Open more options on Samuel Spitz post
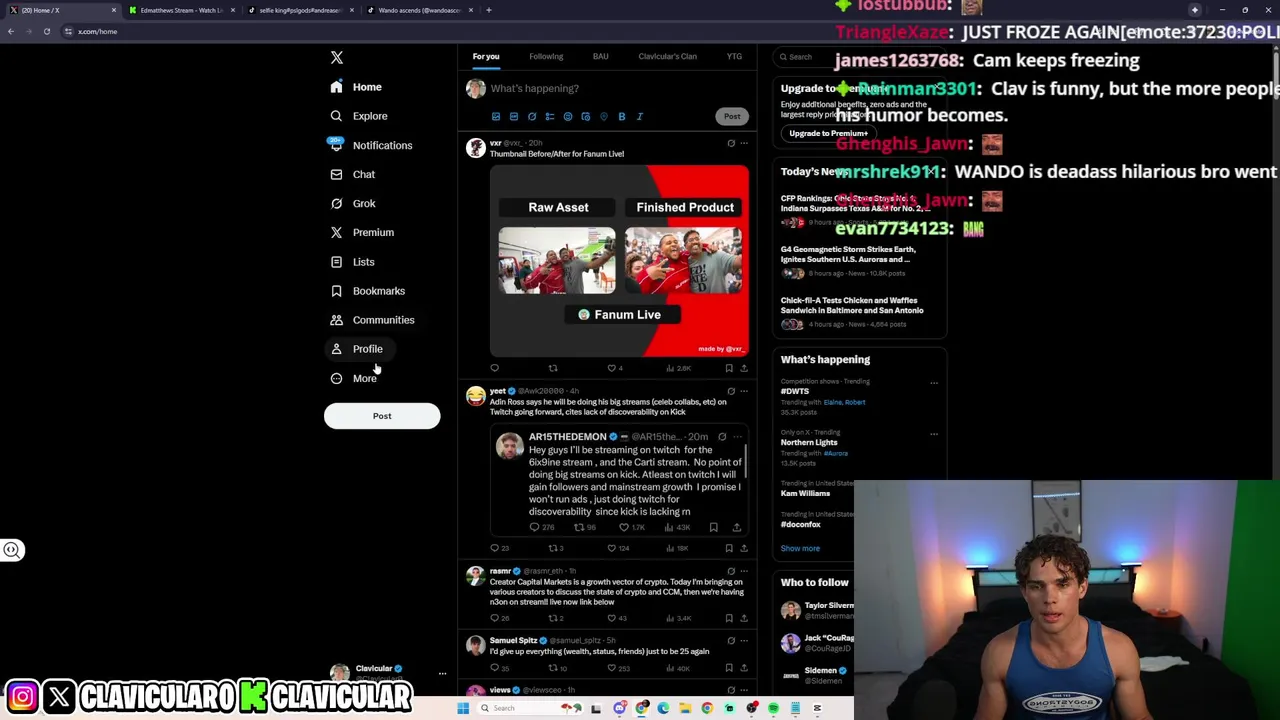This screenshot has height=720, width=1280. (744, 640)
